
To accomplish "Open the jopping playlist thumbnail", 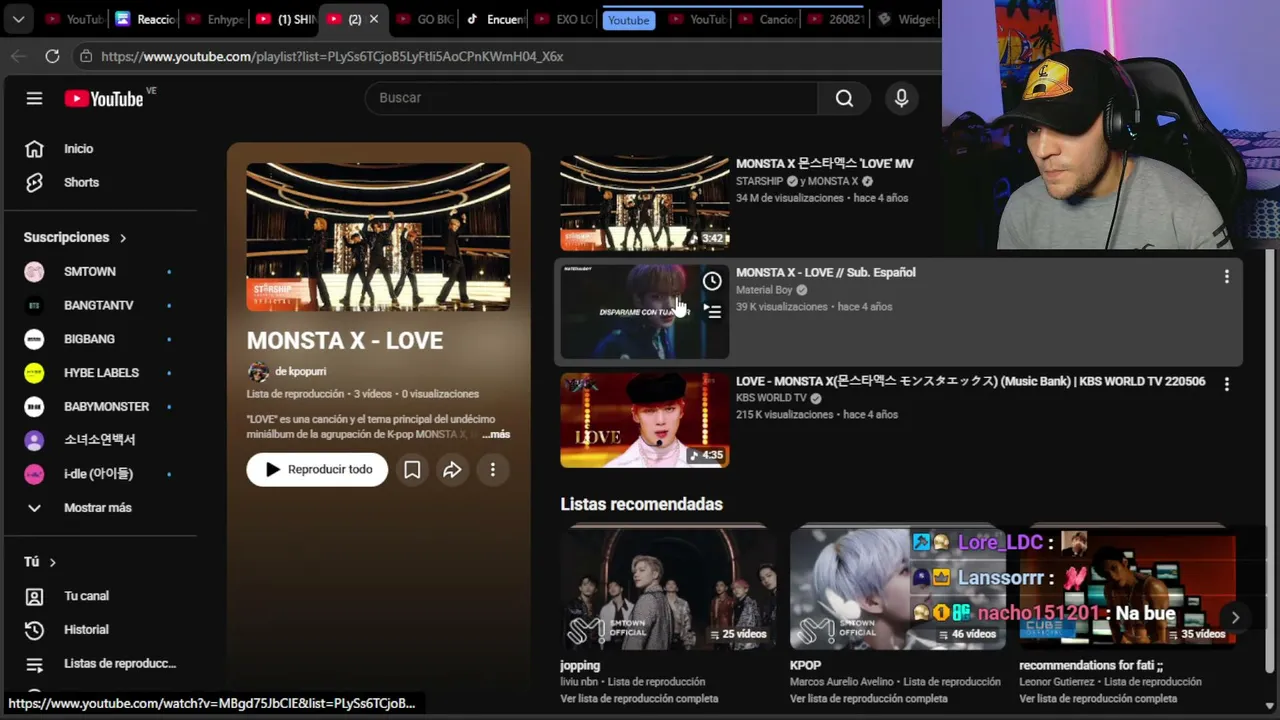I will (668, 590).
